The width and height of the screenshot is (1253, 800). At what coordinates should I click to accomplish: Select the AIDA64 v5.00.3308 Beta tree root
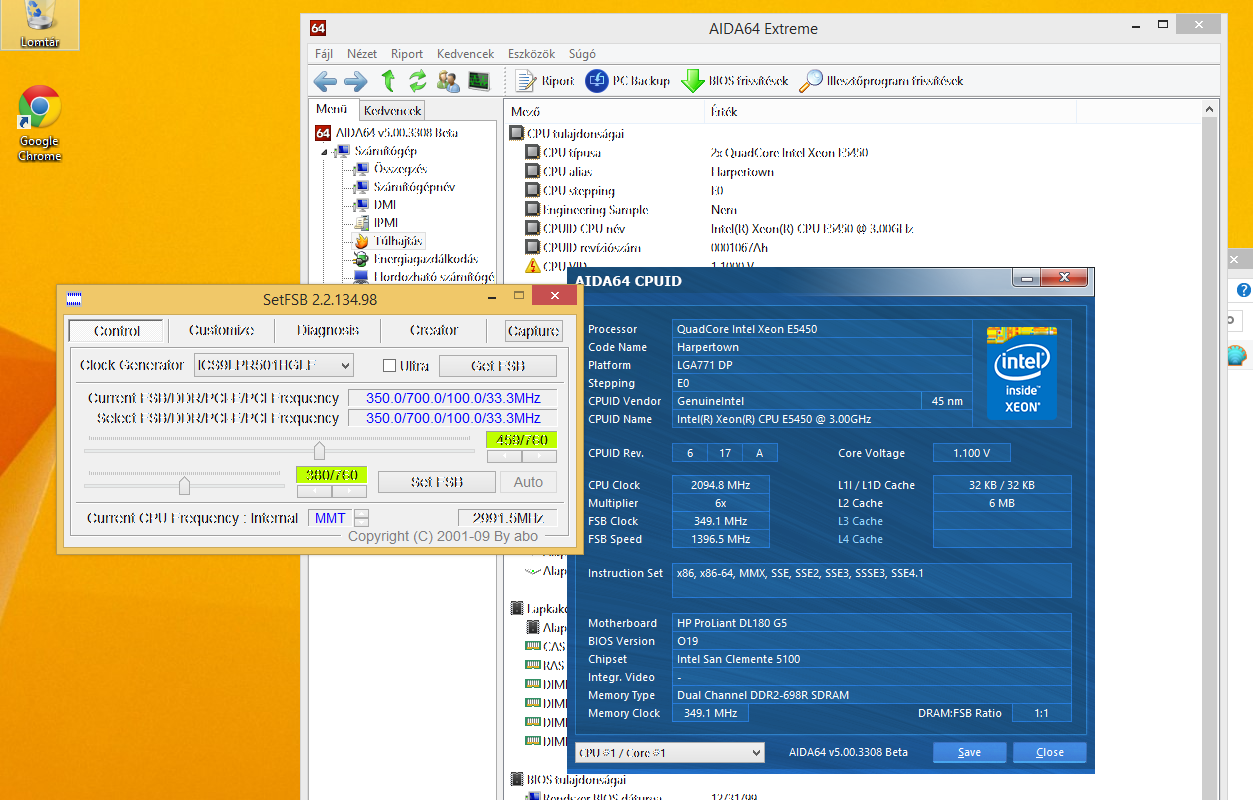pos(396,133)
